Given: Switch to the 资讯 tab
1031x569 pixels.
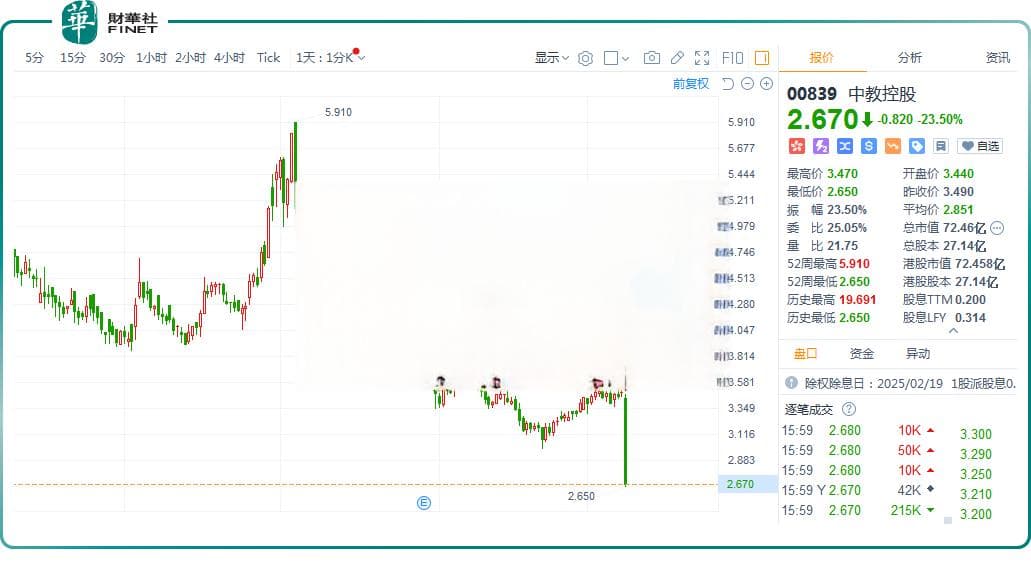Looking at the screenshot, I should [x=997, y=58].
